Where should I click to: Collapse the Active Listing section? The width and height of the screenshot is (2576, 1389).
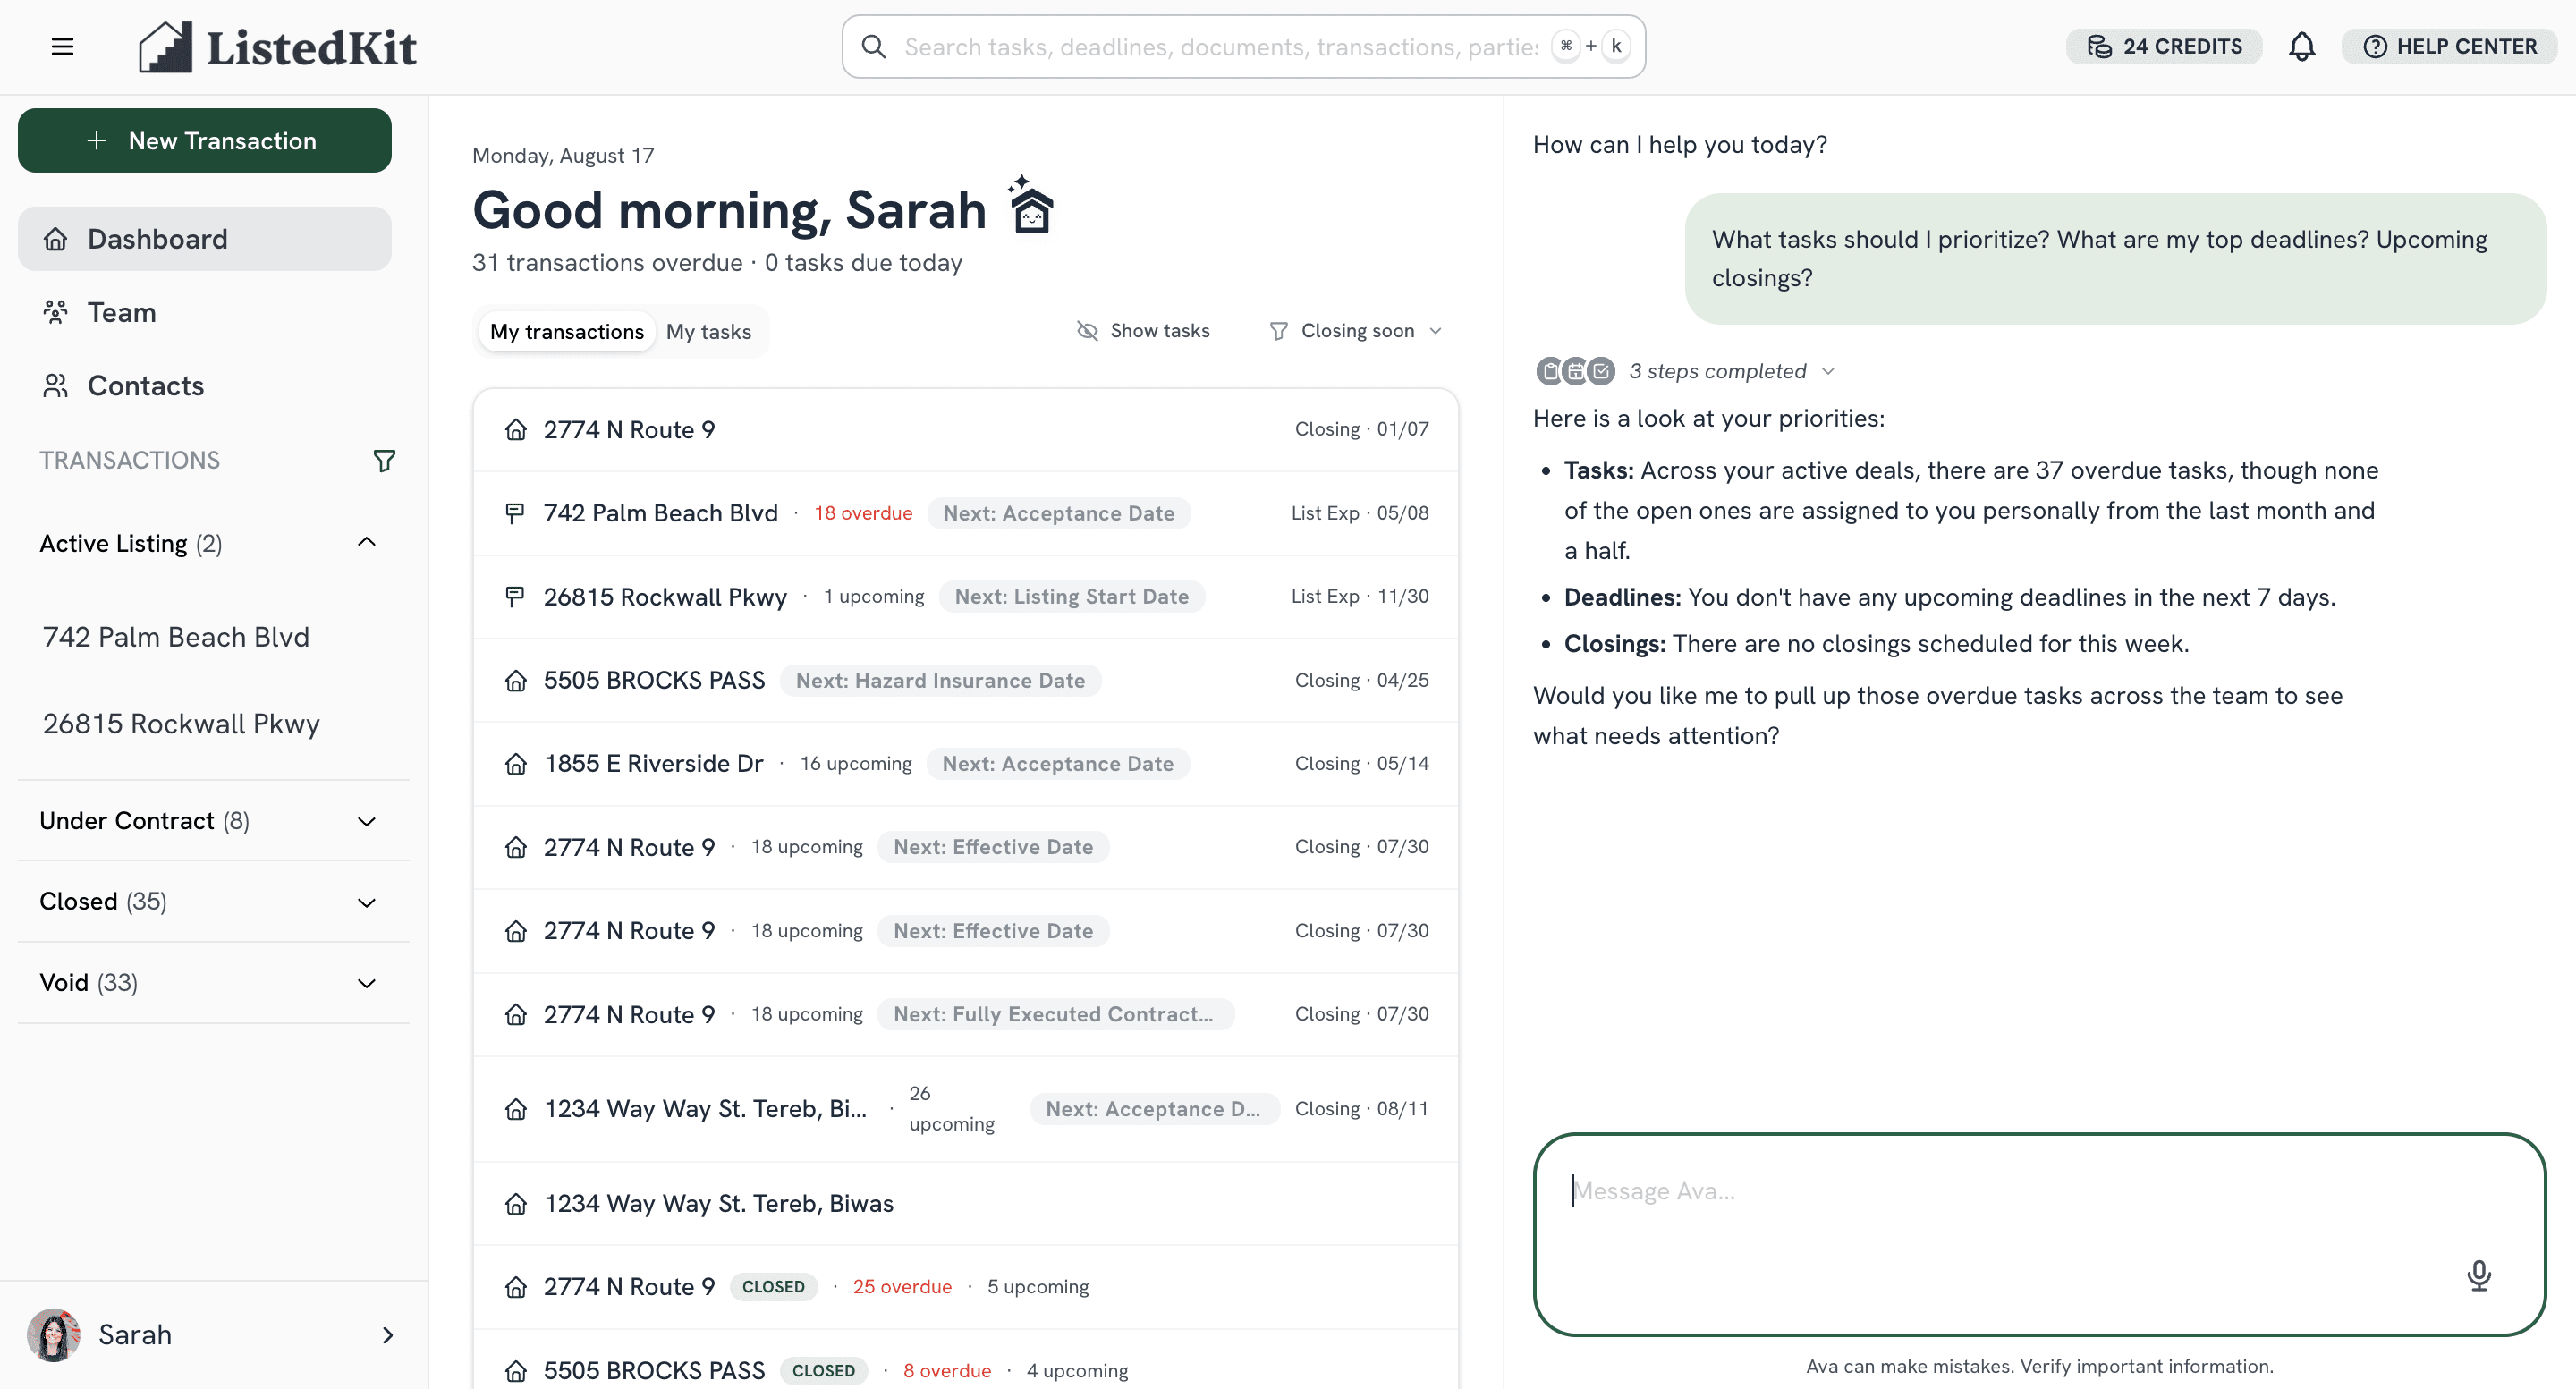tap(366, 543)
